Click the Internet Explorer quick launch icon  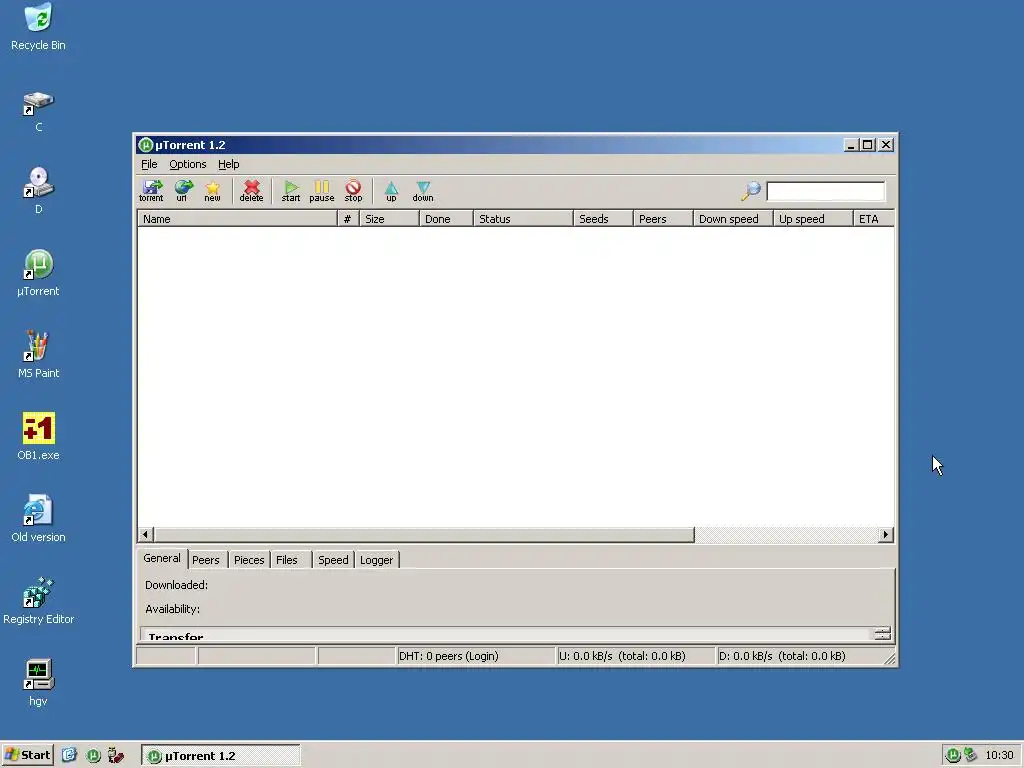pos(69,756)
